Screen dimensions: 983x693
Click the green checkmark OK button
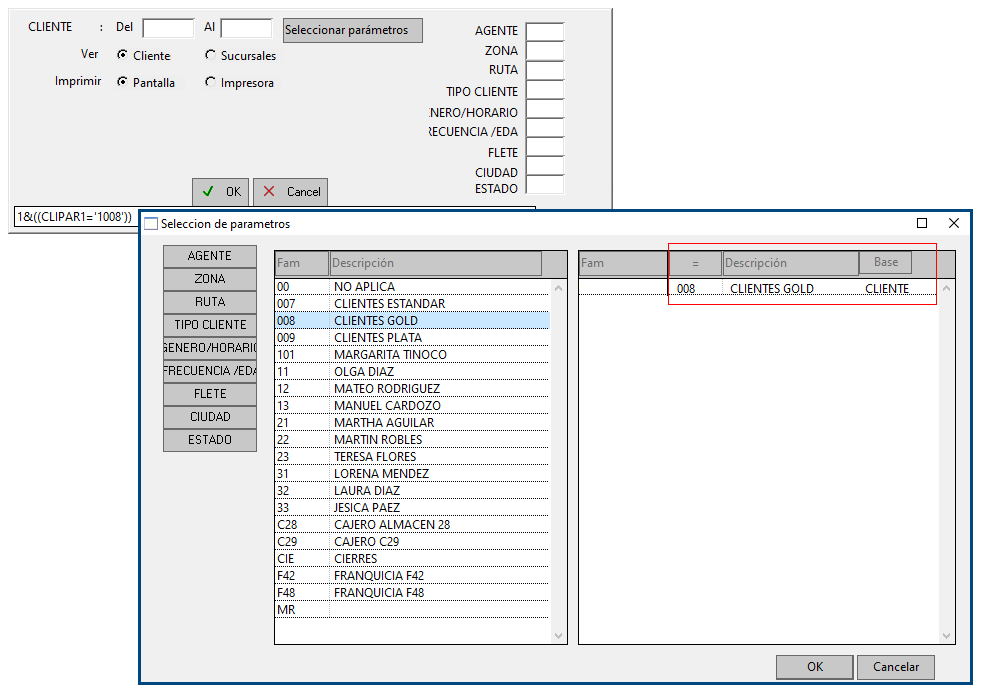point(220,191)
